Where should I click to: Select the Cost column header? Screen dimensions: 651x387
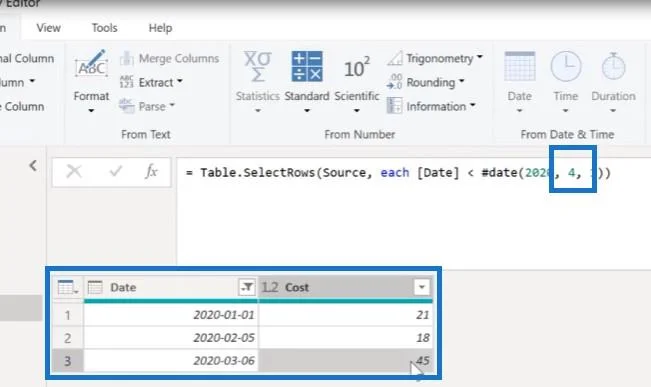tap(345, 287)
